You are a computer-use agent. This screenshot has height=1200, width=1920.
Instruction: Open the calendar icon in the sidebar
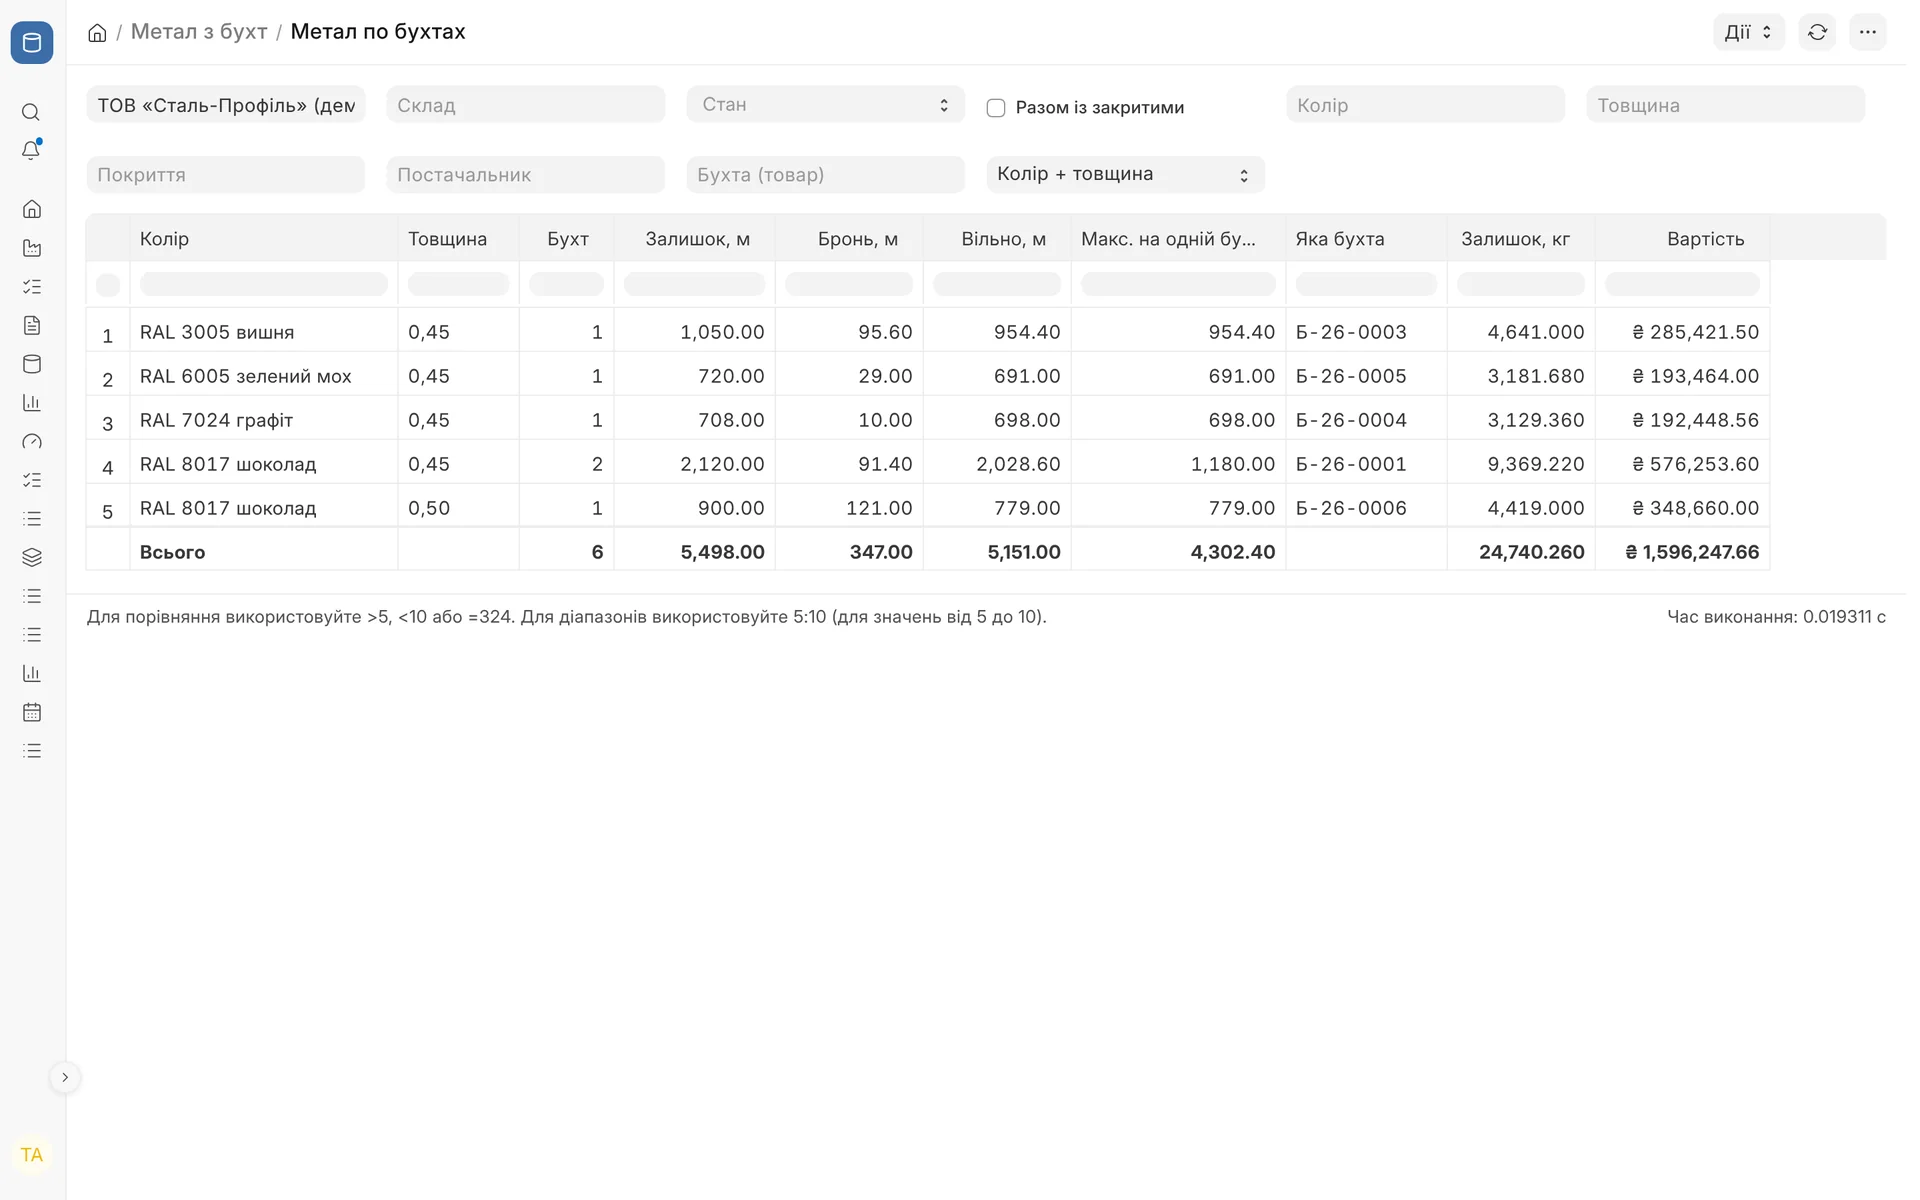click(32, 712)
